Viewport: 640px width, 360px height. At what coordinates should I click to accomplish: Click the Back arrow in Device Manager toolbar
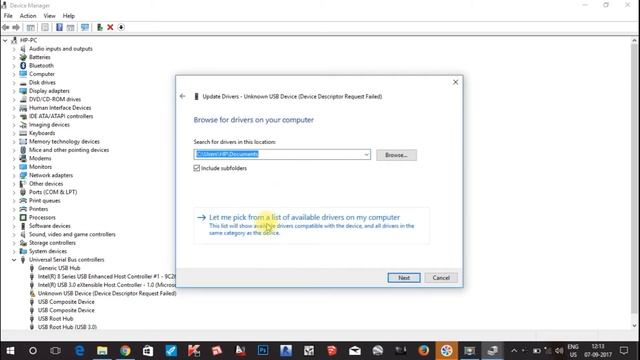[x=6, y=27]
